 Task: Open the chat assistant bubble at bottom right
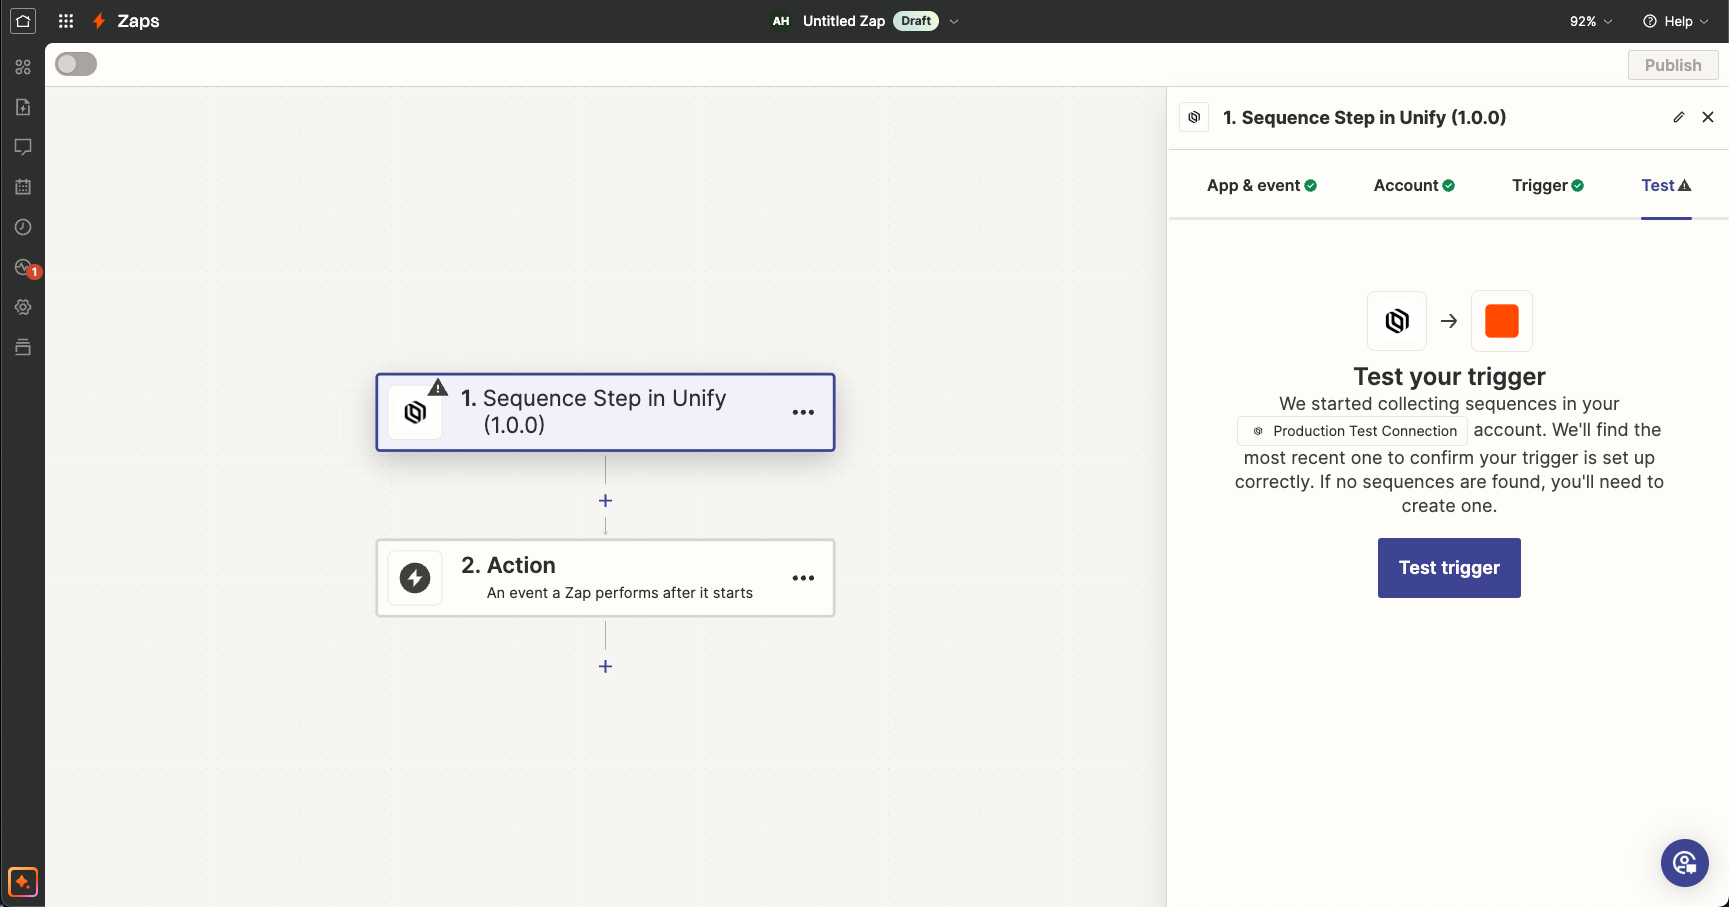(1684, 862)
